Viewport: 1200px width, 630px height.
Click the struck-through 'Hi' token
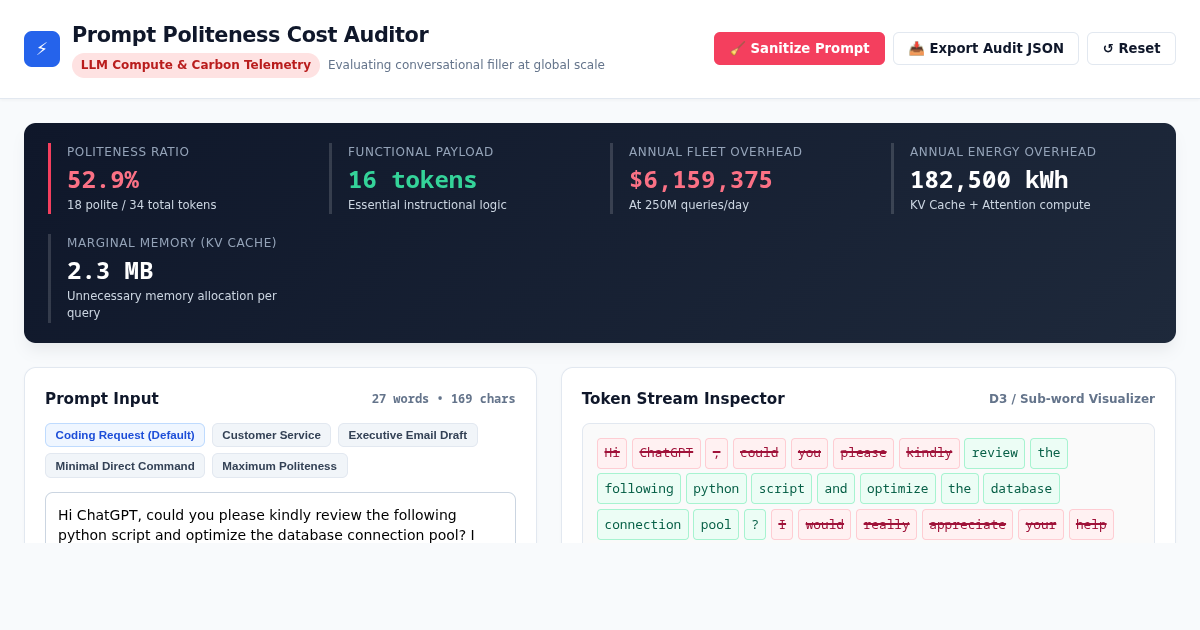[x=612, y=453]
